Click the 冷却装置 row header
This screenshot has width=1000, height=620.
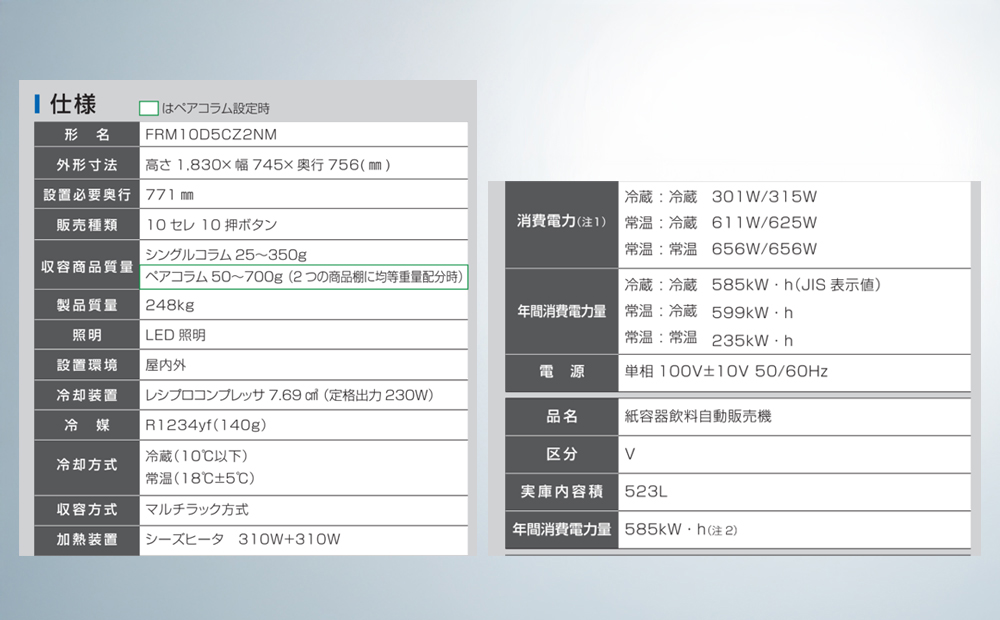(87, 395)
